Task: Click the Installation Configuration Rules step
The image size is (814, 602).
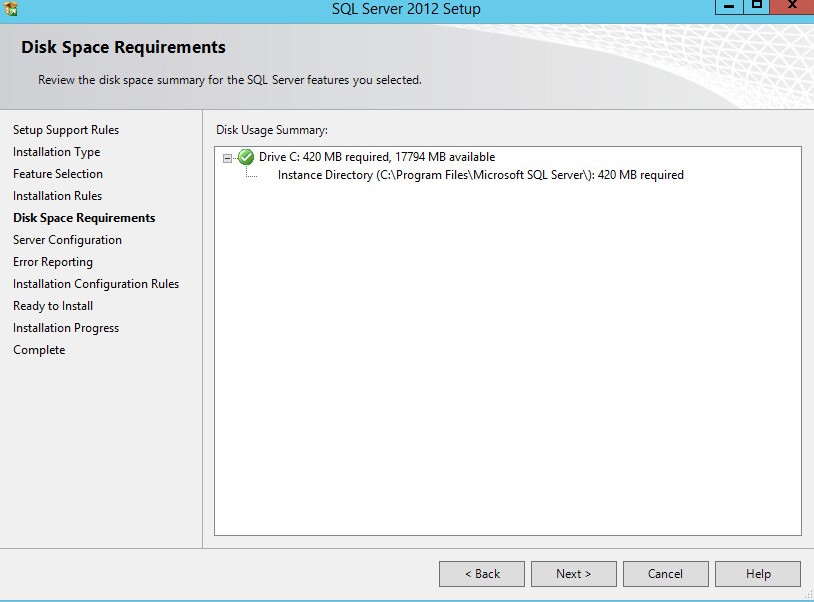Action: [x=96, y=284]
